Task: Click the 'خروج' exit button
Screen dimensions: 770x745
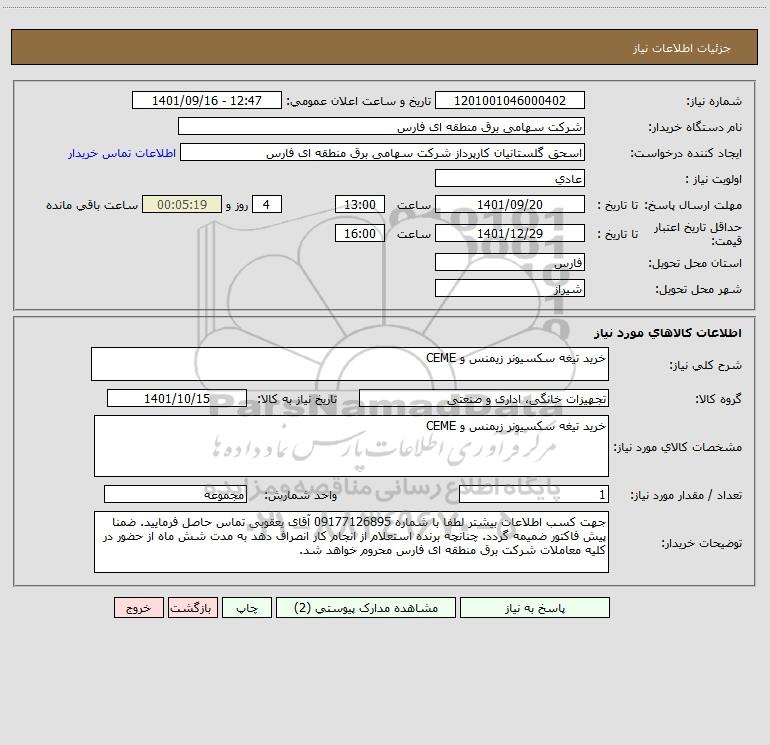Action: point(138,607)
